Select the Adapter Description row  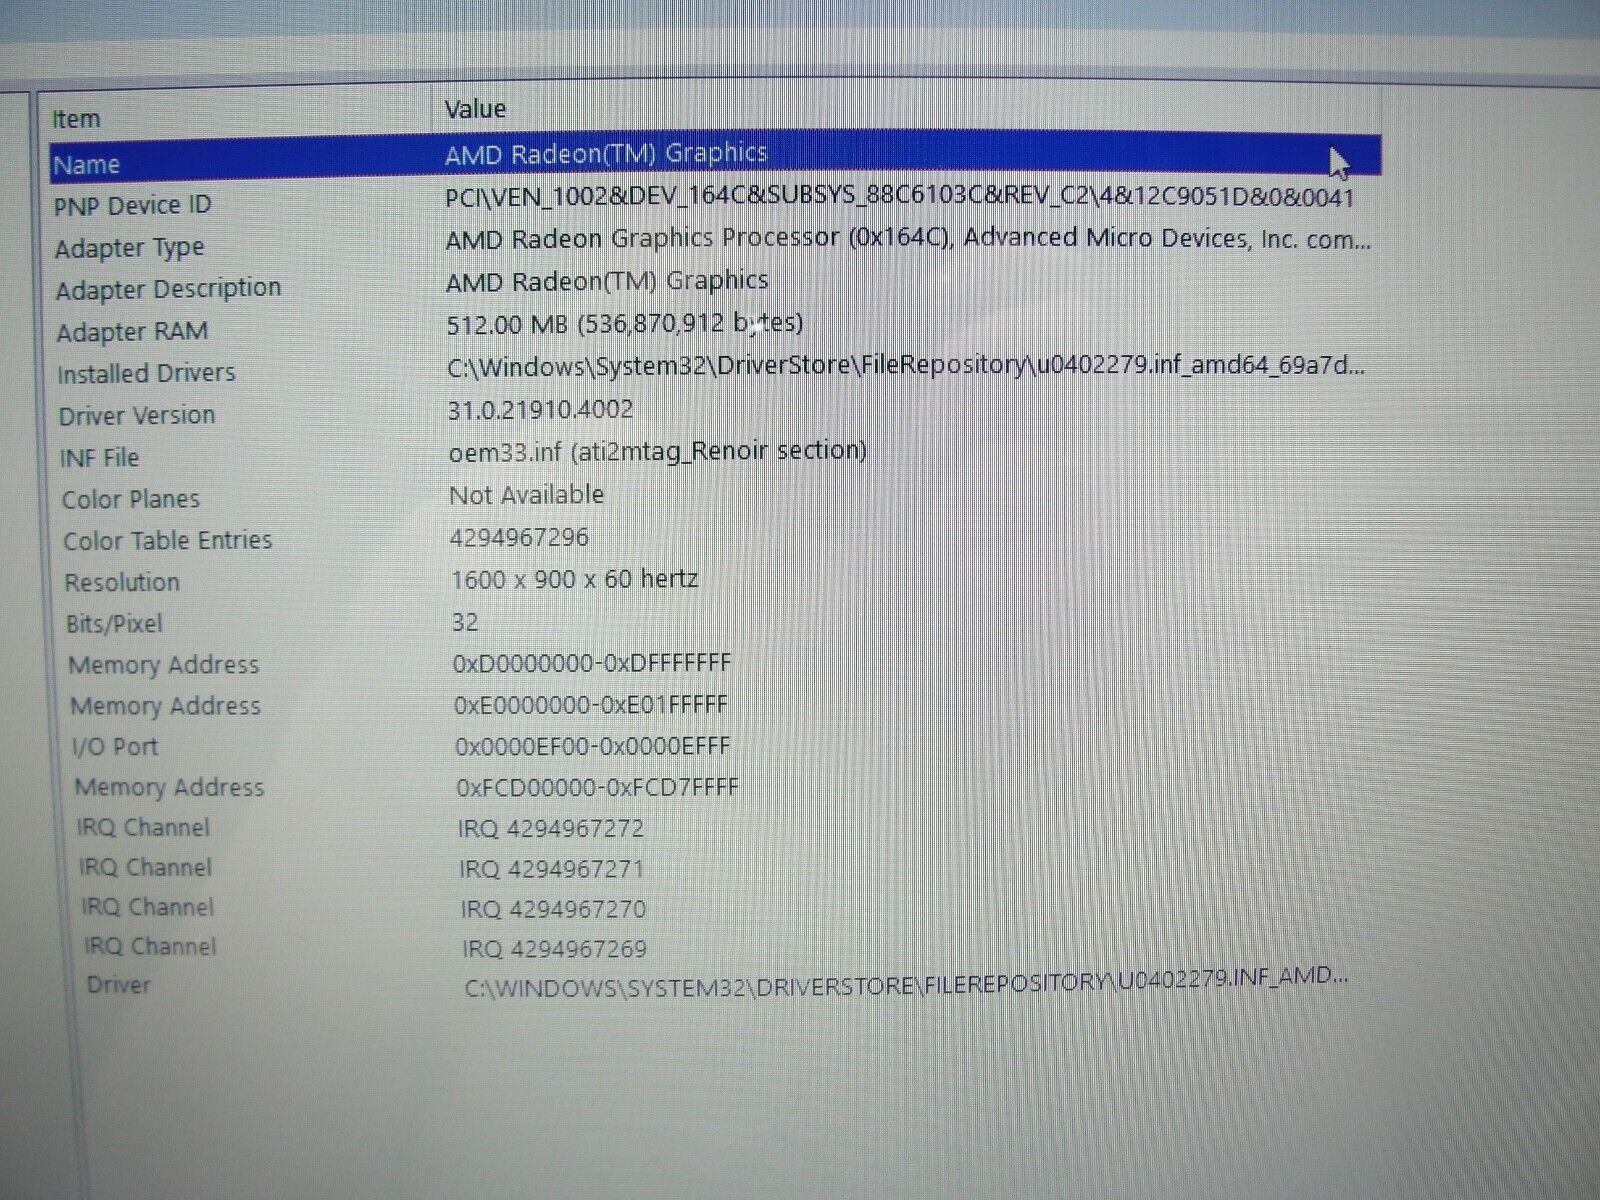712,285
